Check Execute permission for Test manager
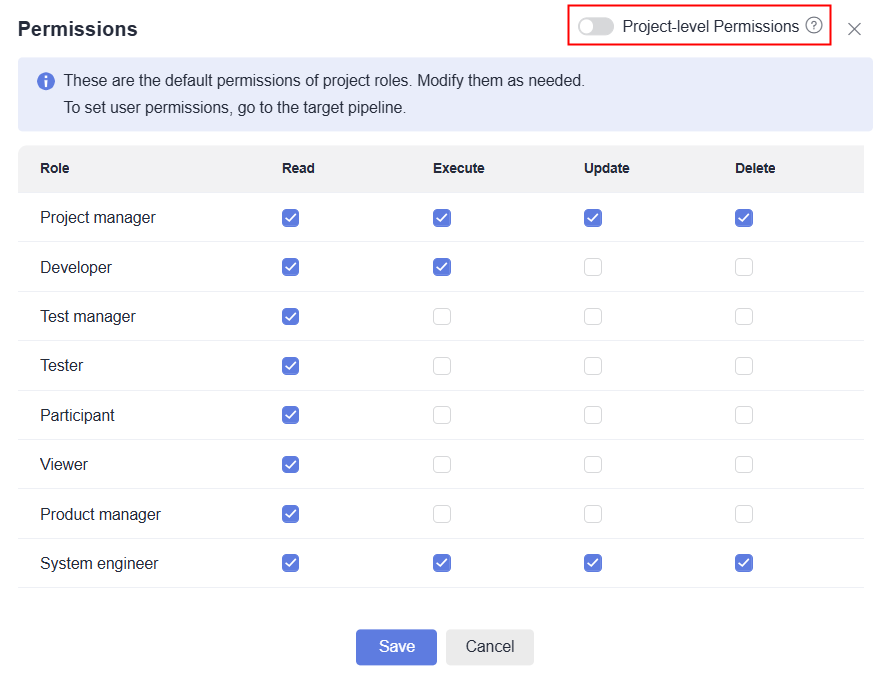891x681 pixels. [442, 317]
